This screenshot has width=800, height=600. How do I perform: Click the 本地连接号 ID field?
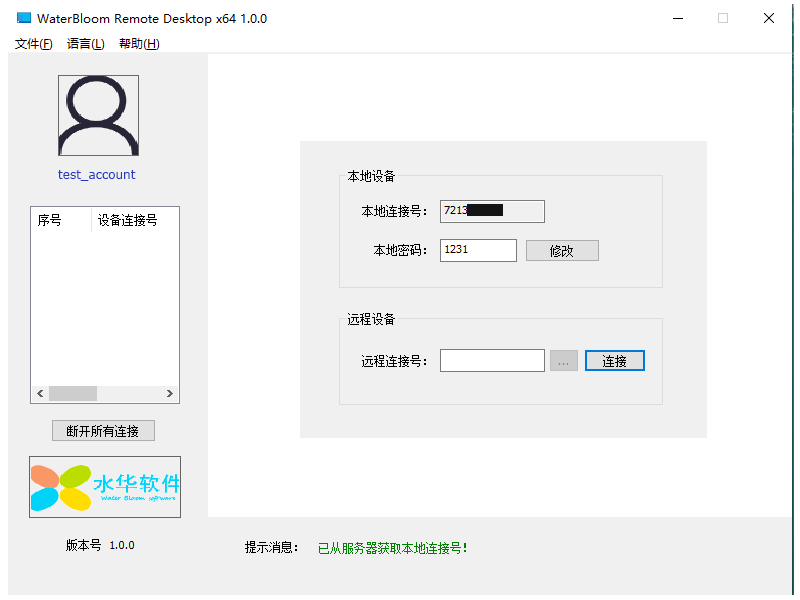tap(492, 211)
